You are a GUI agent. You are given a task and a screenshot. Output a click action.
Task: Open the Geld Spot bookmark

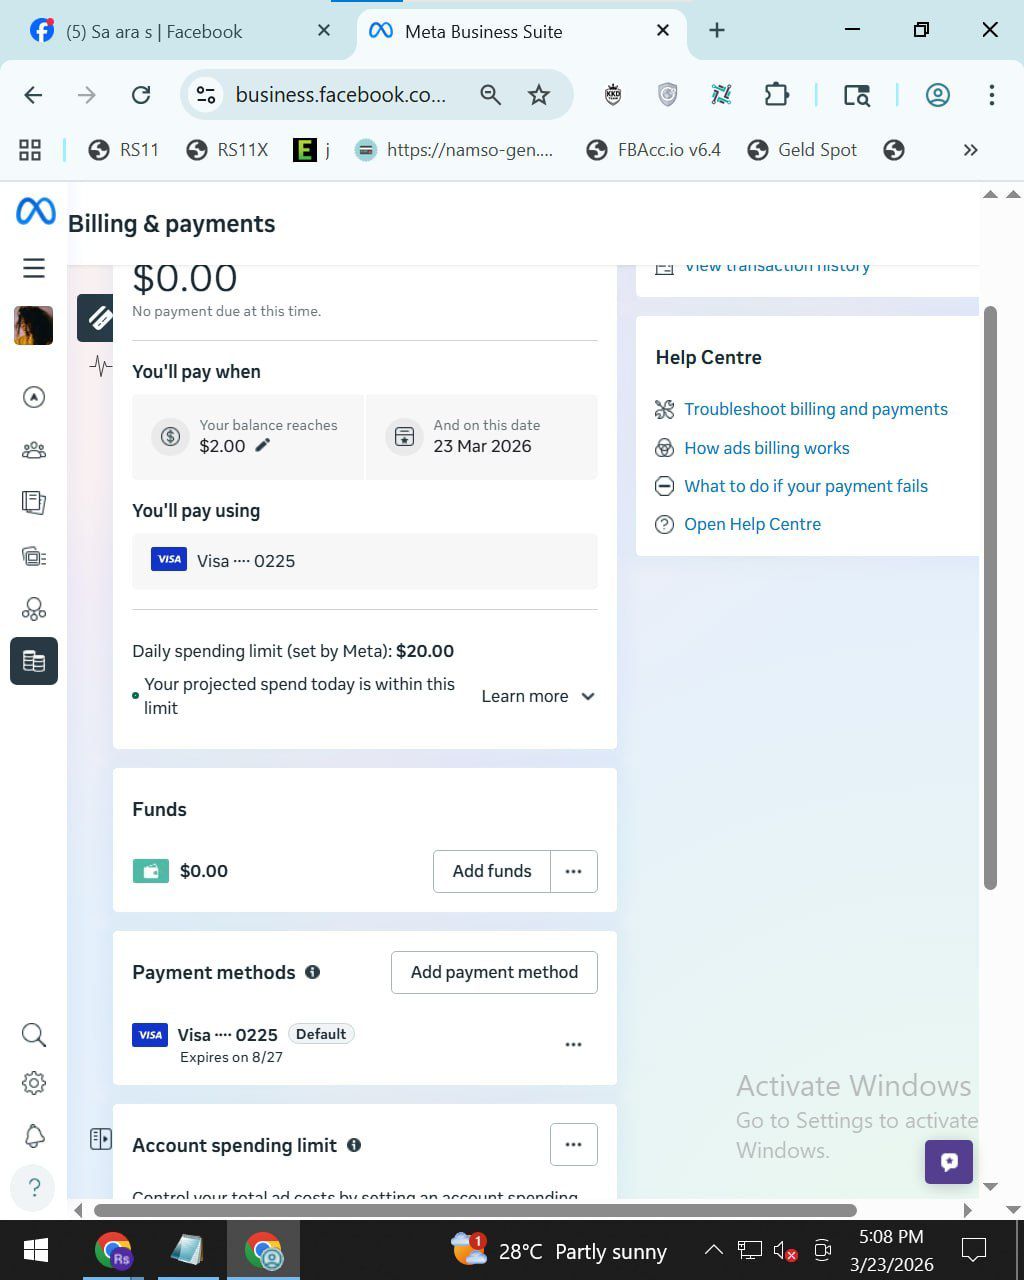803,150
